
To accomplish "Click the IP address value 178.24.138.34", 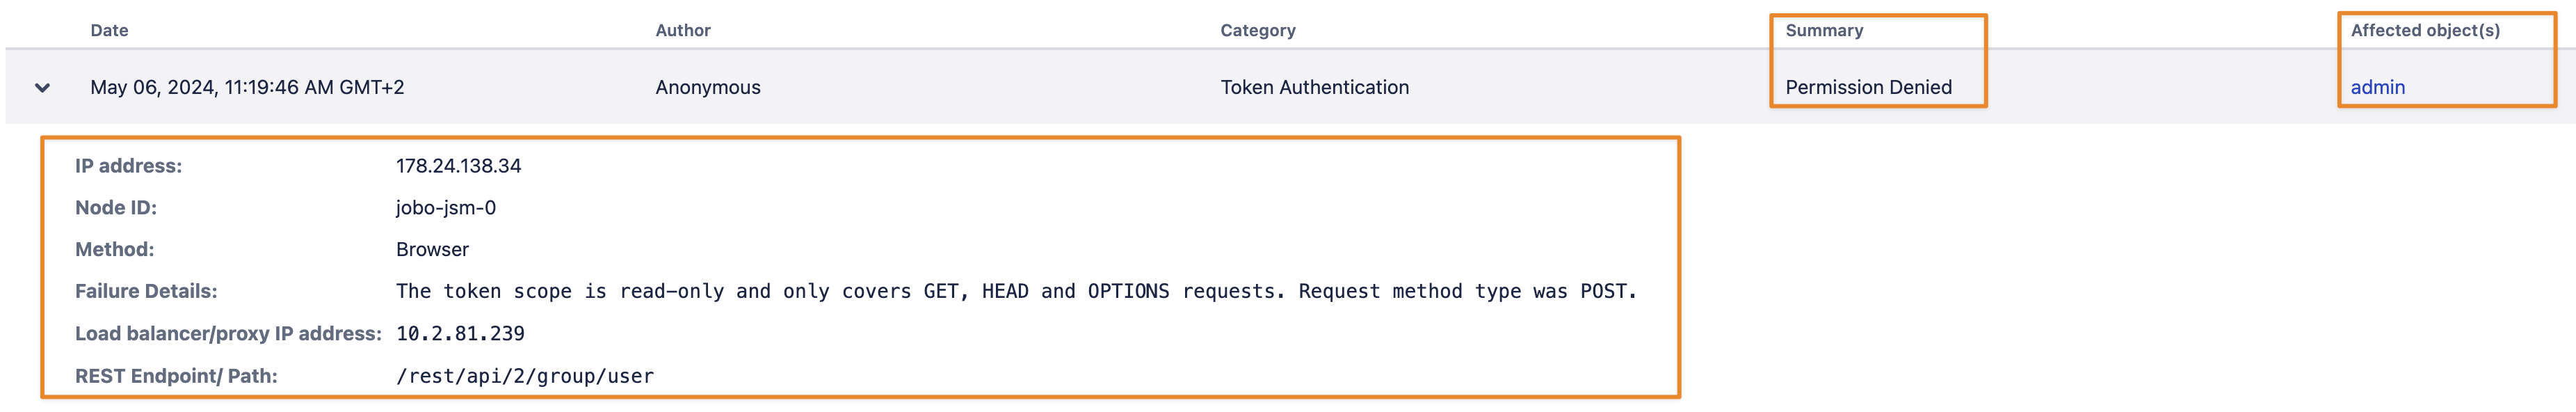I will [x=458, y=166].
